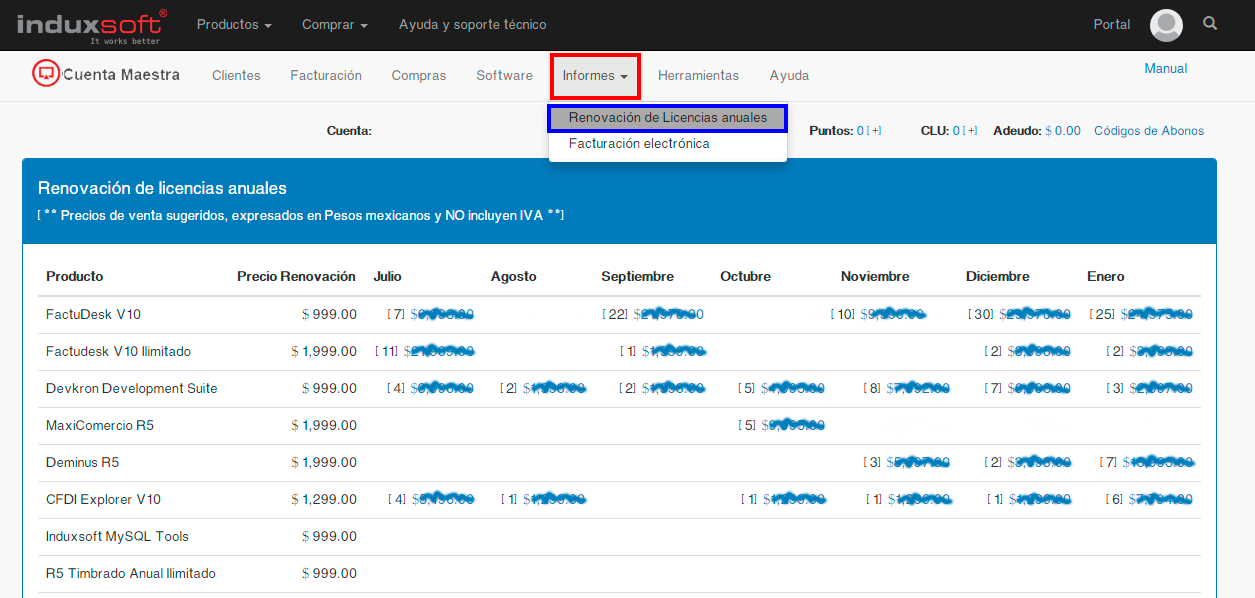Switch to the Software section
Screen dimensions: 1255x598
pos(505,76)
